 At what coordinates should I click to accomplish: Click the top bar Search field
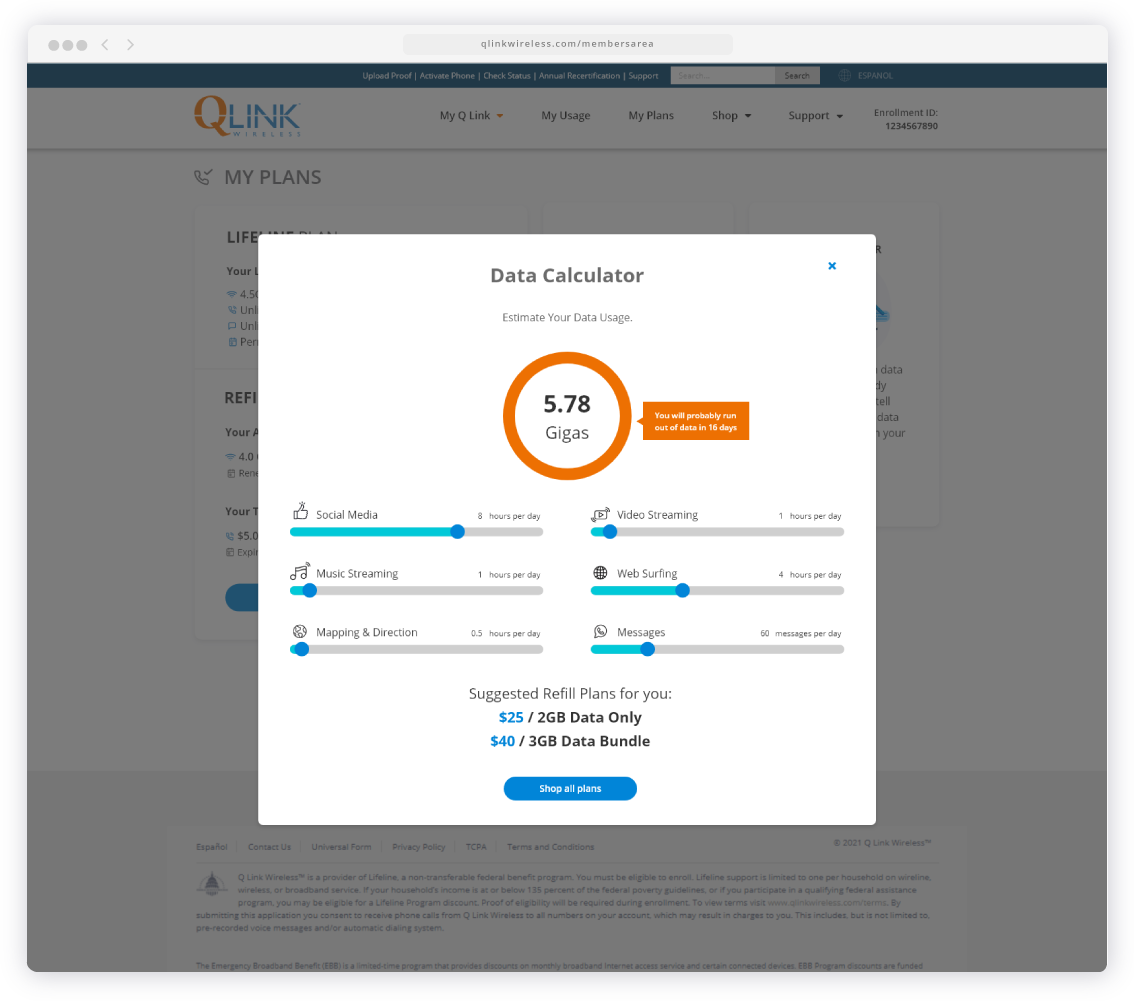pyautogui.click(x=722, y=75)
